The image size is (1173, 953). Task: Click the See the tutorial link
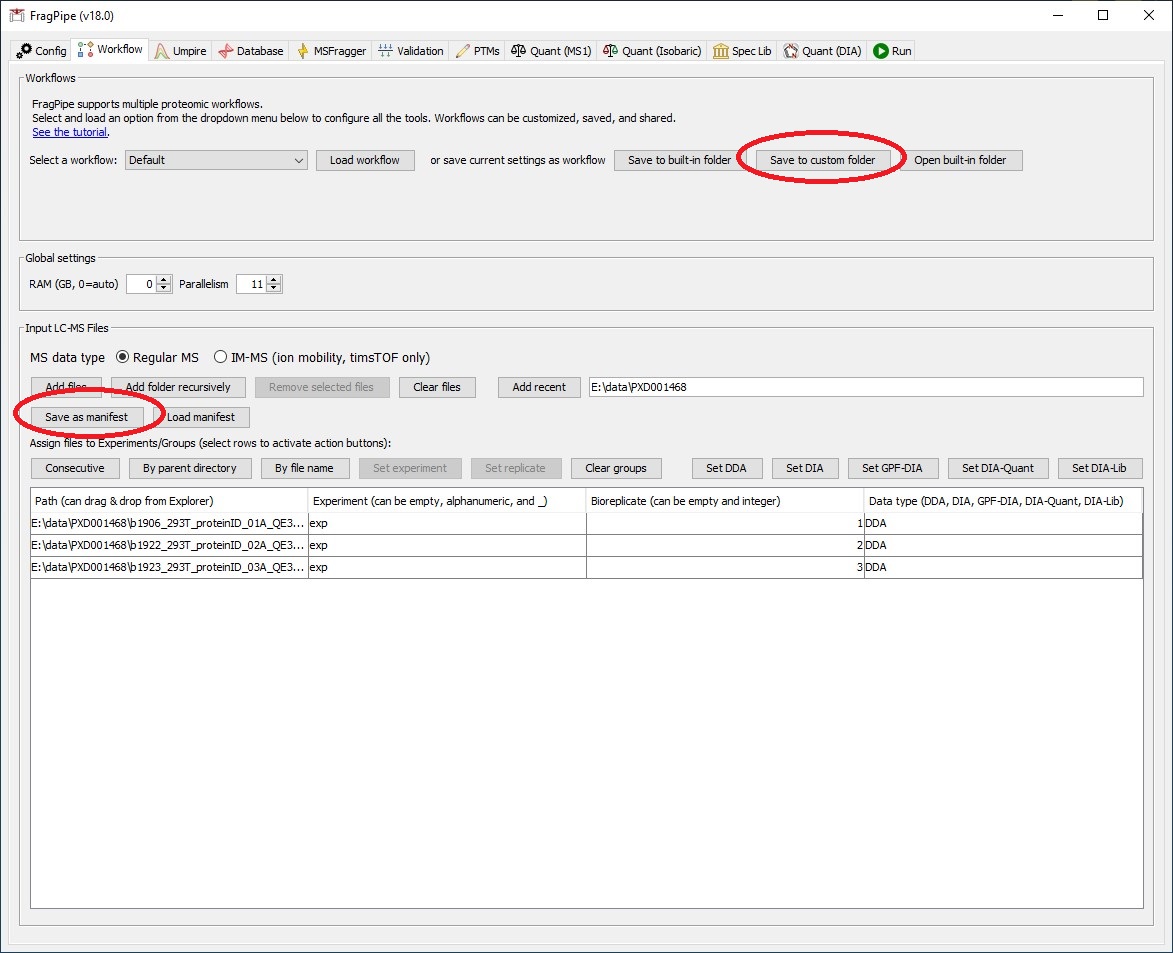pyautogui.click(x=69, y=131)
